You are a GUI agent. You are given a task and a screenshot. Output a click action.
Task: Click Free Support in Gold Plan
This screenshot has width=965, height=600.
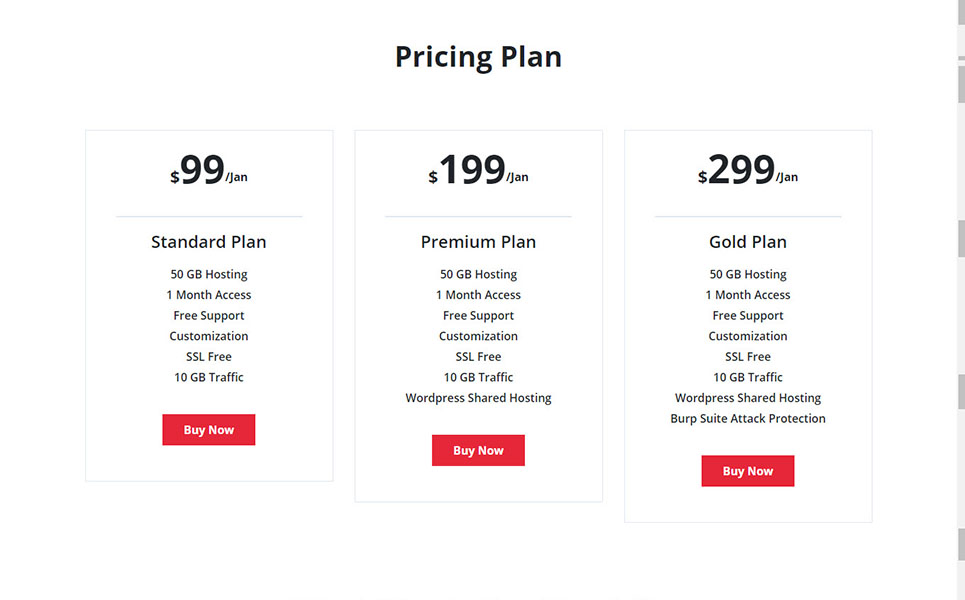coord(748,316)
